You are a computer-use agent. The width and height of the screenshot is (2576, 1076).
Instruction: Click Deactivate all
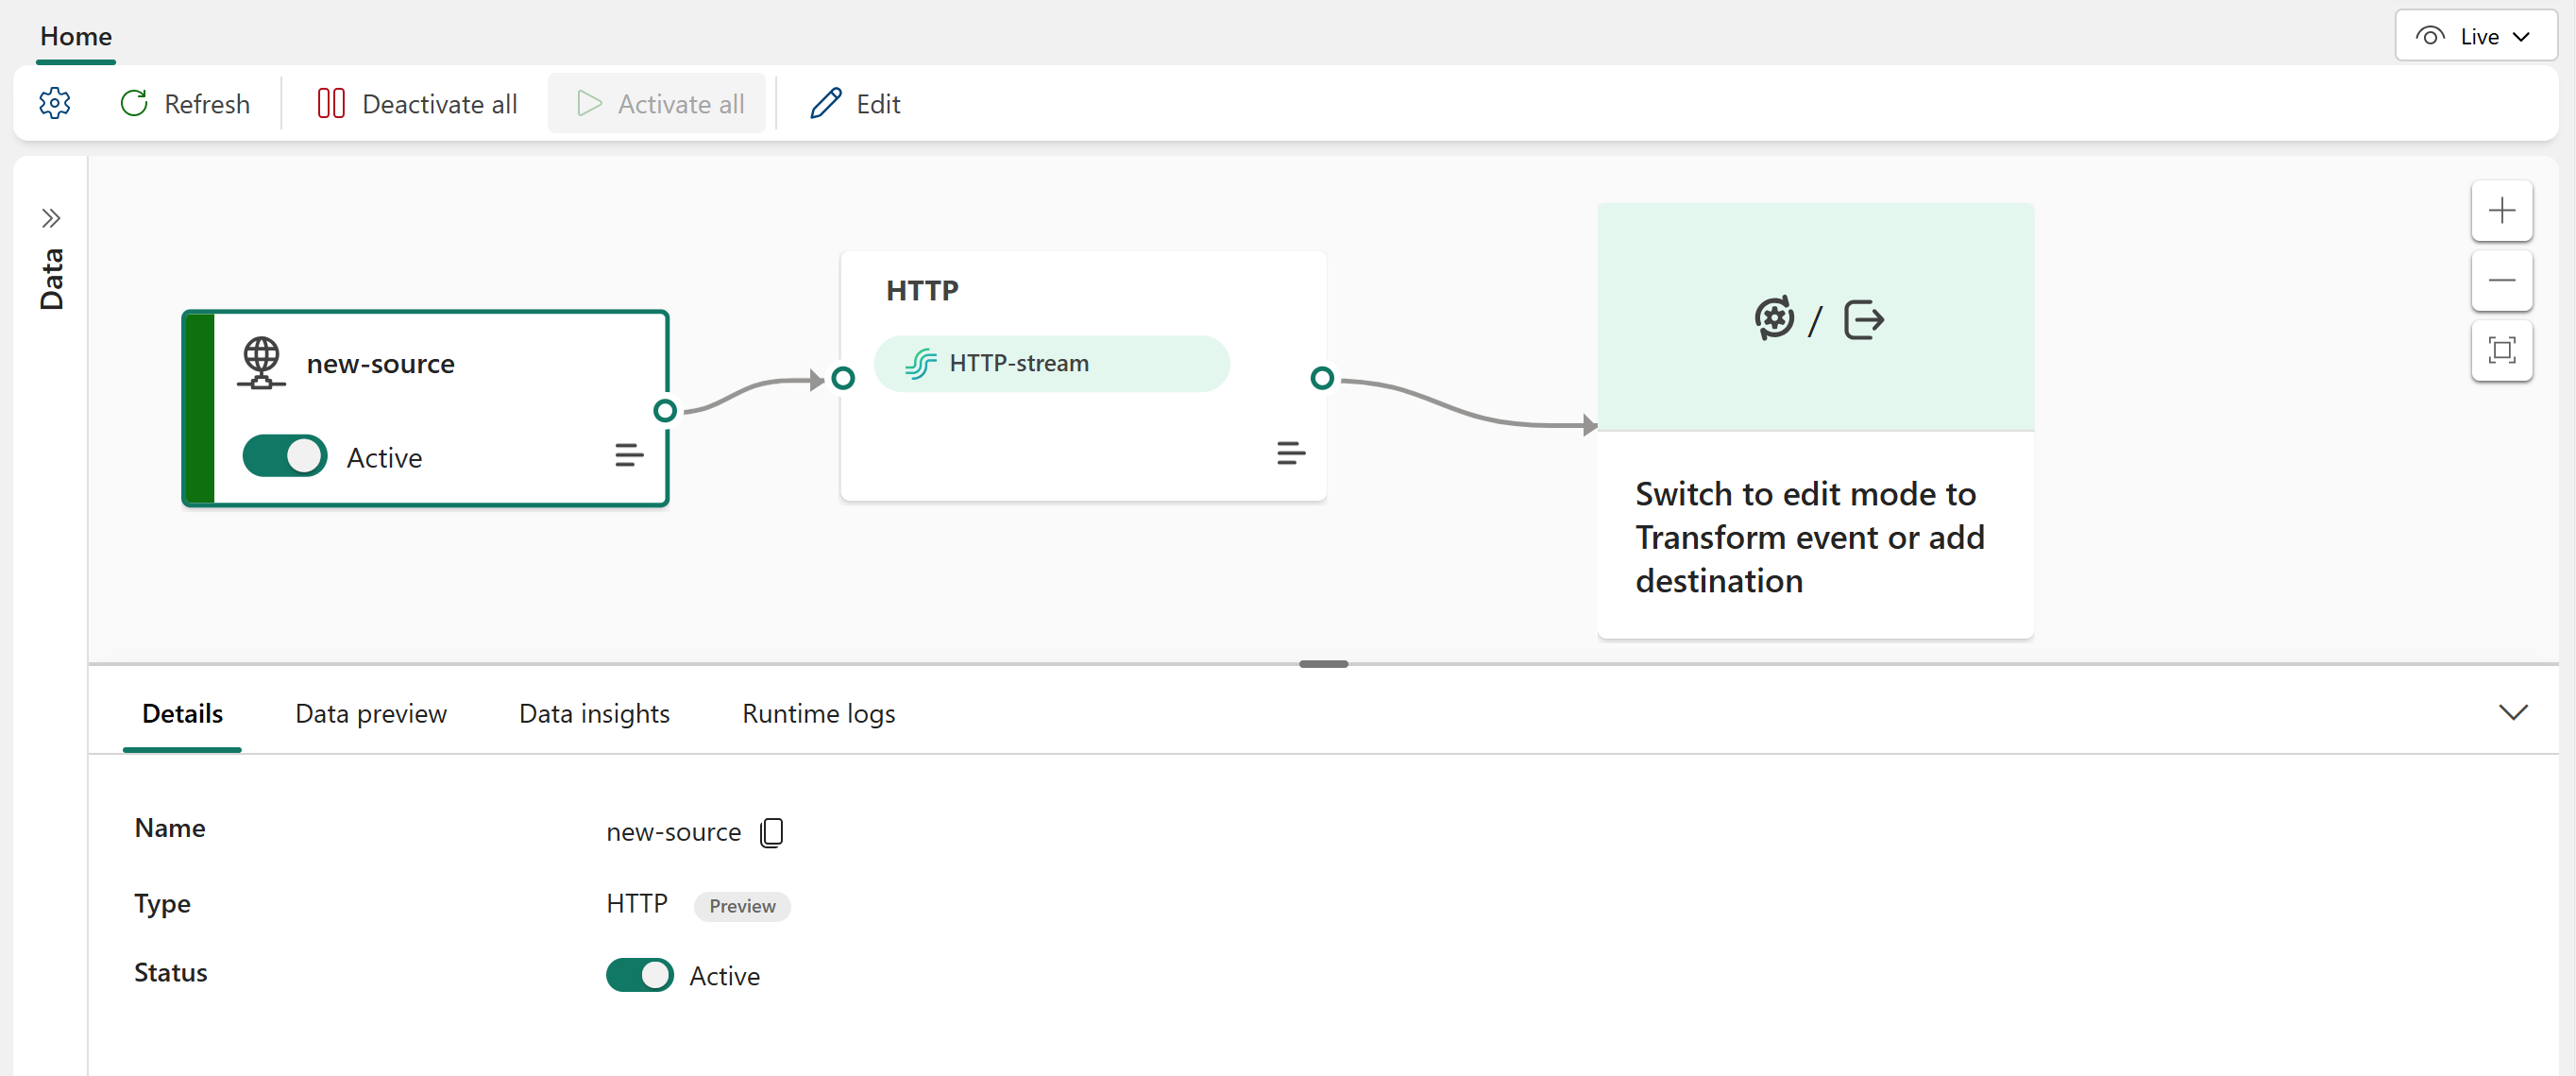pyautogui.click(x=414, y=103)
